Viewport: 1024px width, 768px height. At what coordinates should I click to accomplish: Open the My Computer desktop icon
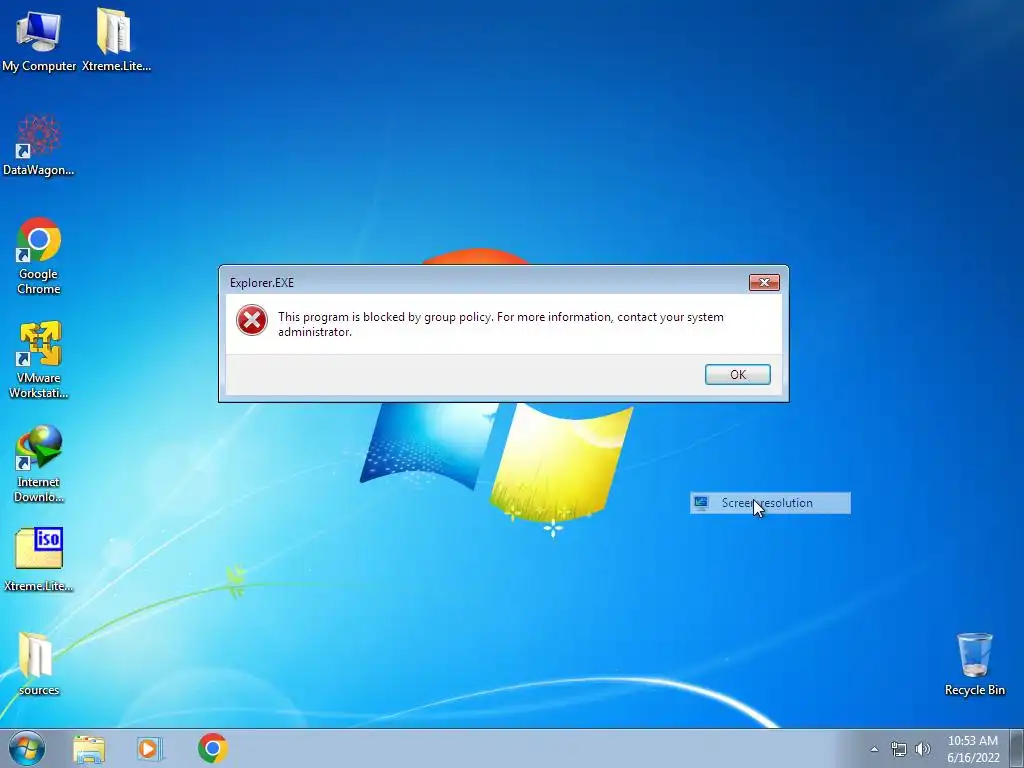tap(39, 39)
